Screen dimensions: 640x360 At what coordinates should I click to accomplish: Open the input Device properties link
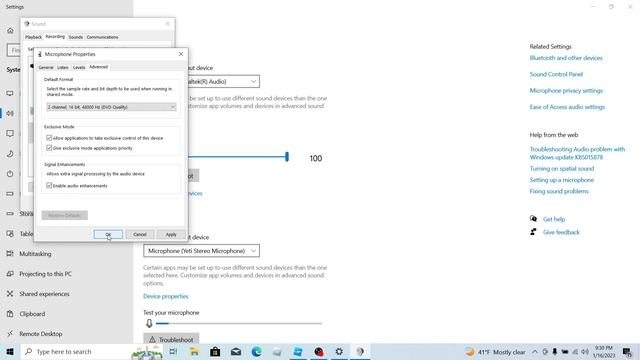coord(166,296)
